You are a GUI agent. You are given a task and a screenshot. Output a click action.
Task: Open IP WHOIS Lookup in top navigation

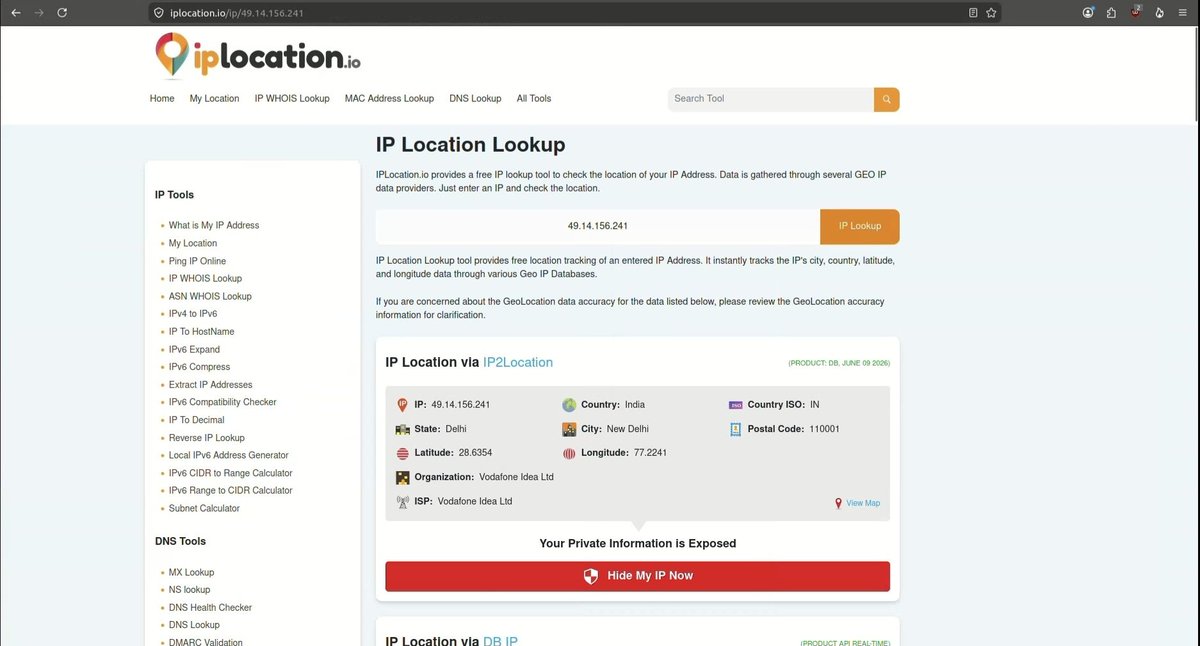pyautogui.click(x=292, y=99)
